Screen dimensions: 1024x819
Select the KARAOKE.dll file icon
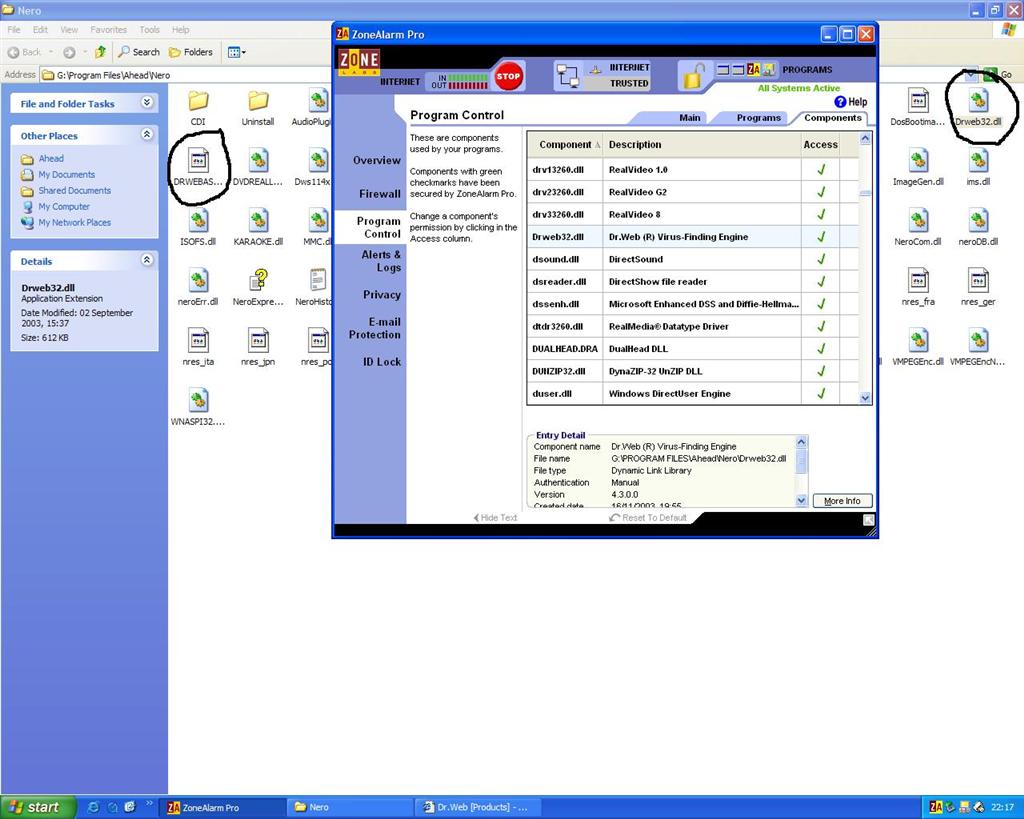point(258,221)
